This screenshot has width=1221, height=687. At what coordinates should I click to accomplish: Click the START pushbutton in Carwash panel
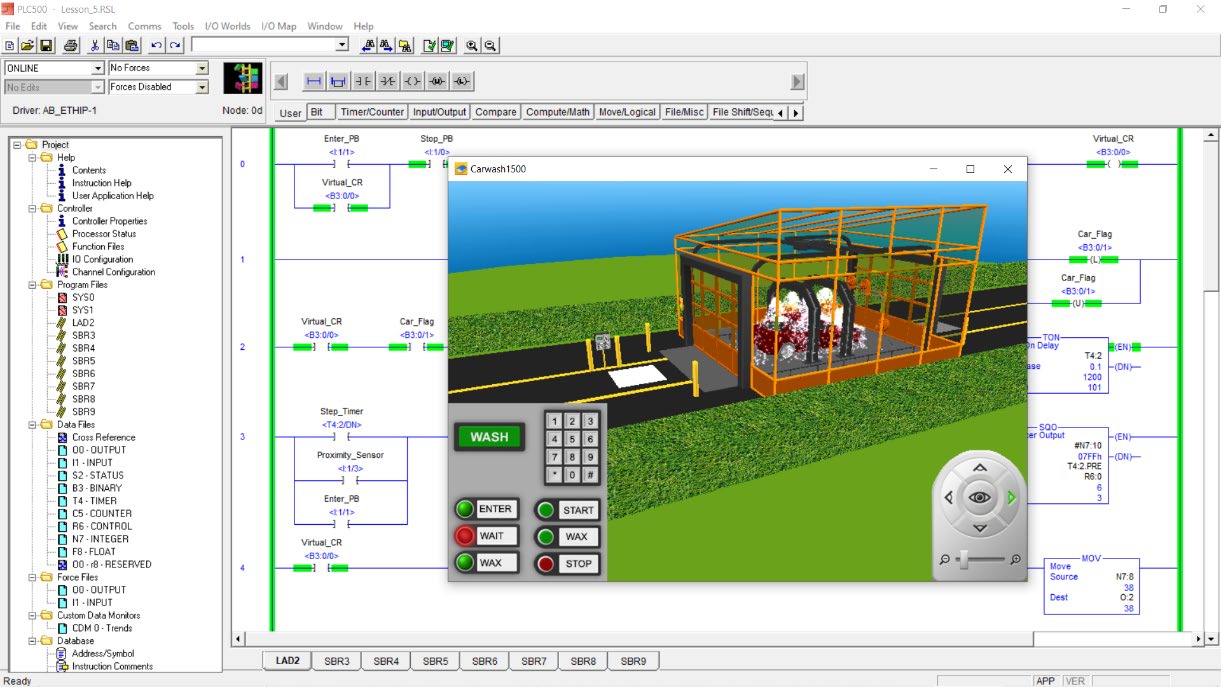click(x=568, y=510)
